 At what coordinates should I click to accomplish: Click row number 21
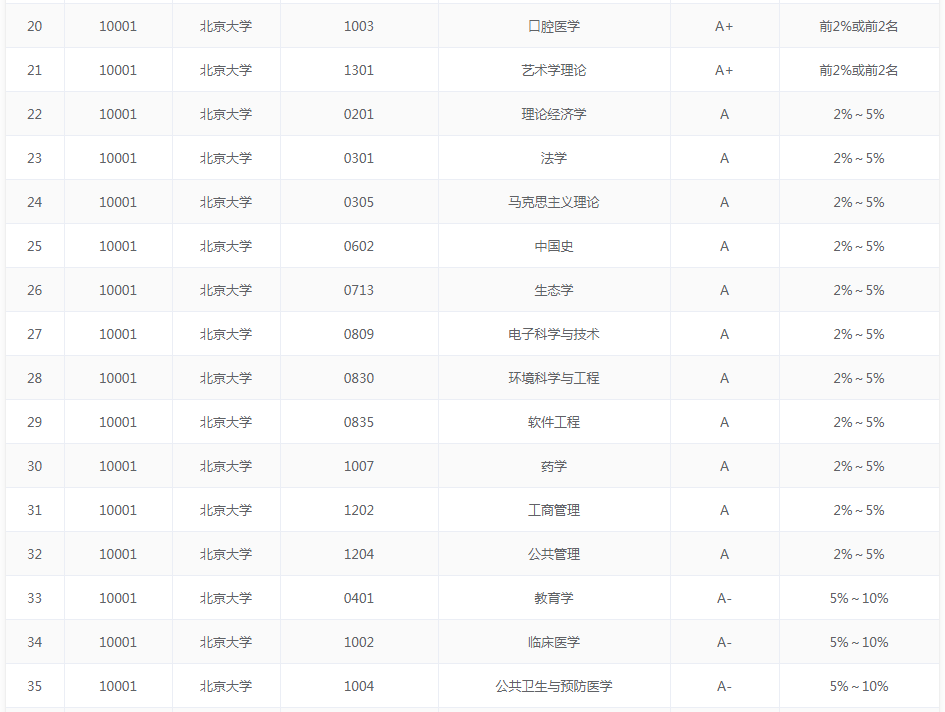[34, 71]
